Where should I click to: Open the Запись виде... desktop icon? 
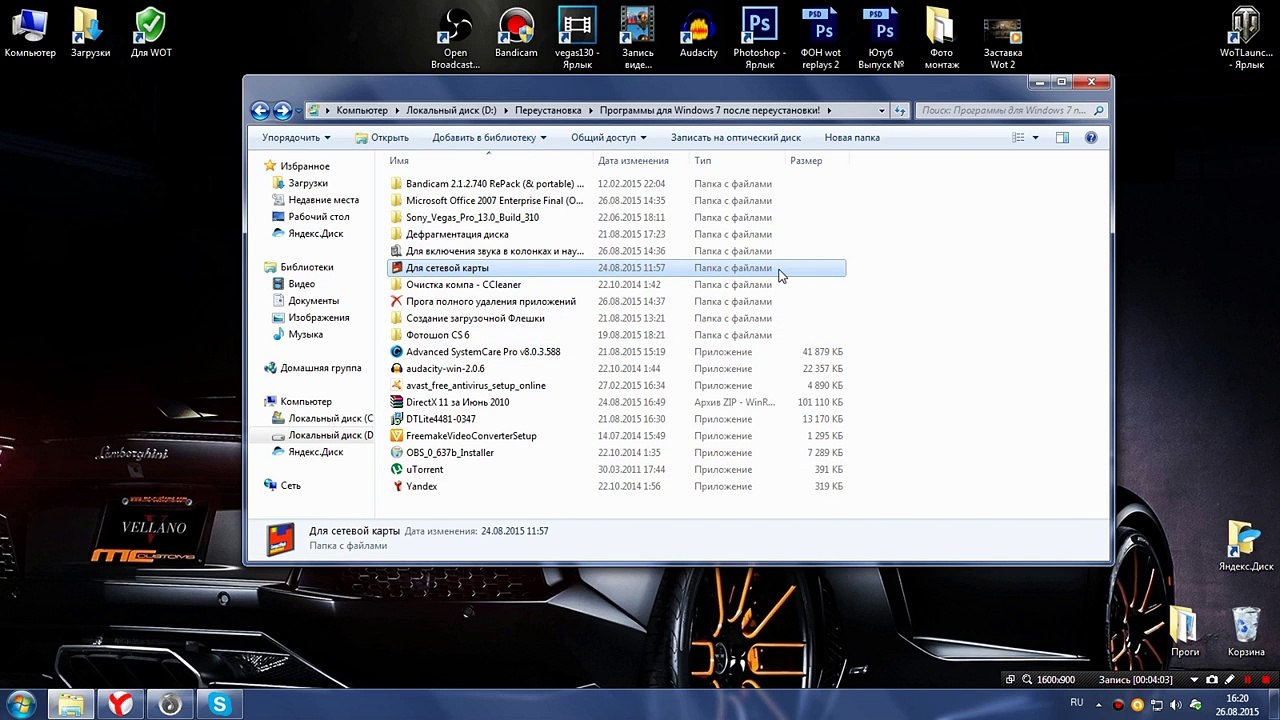(x=637, y=39)
